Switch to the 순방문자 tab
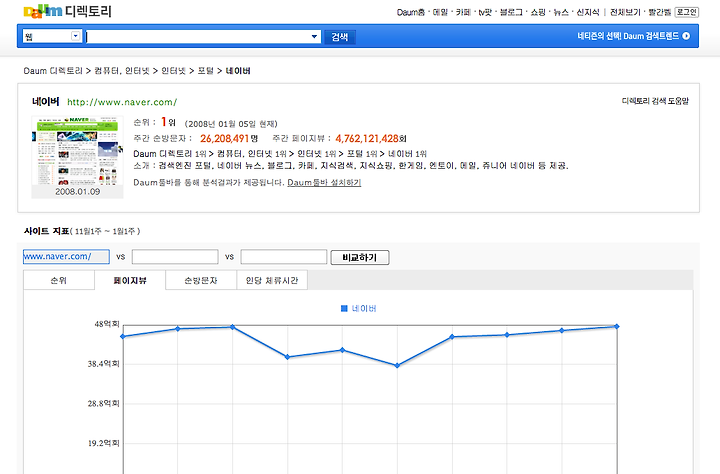The width and height of the screenshot is (720, 474). (201, 280)
